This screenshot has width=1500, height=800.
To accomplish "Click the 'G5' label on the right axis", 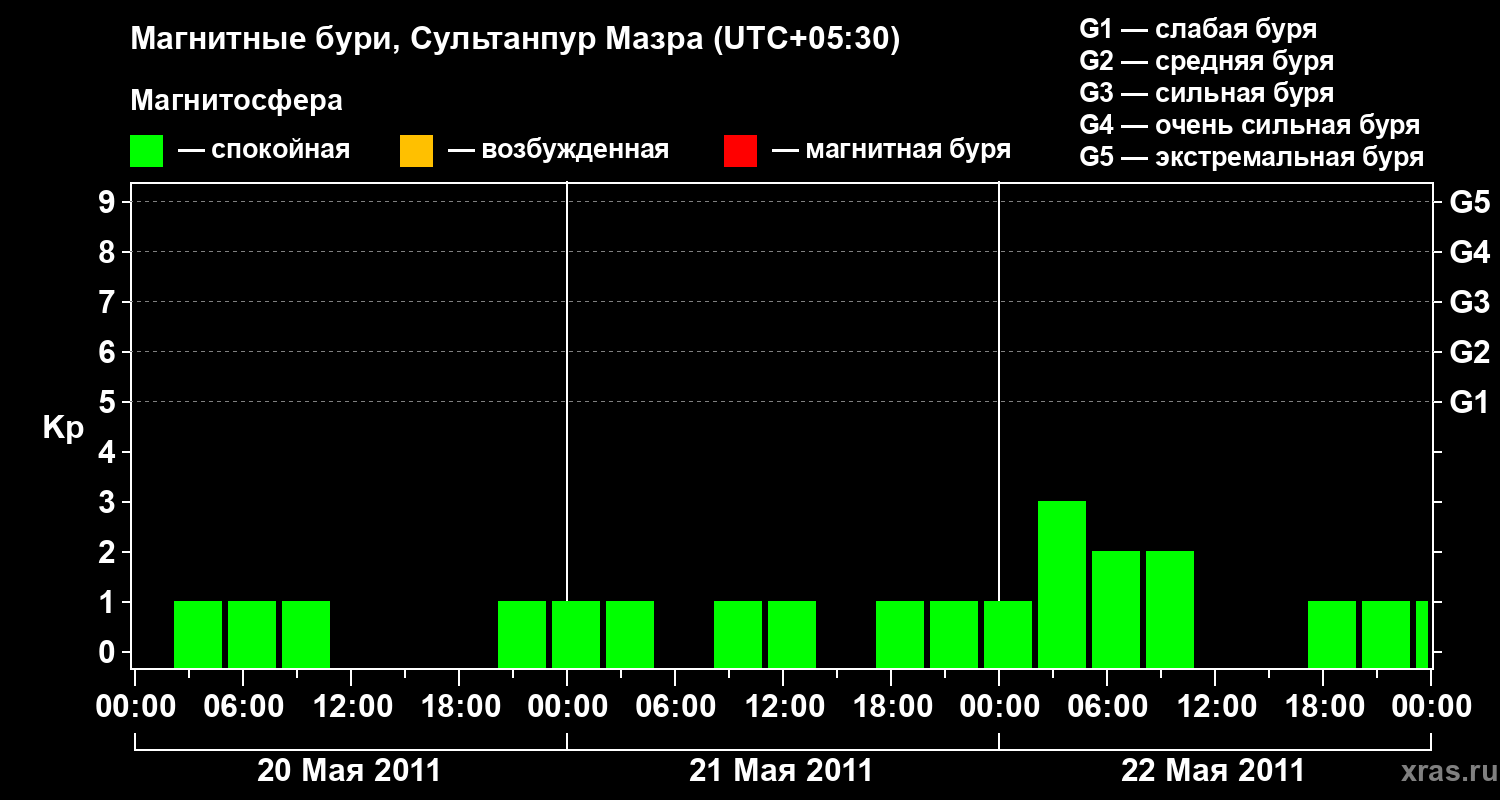I will [x=1470, y=202].
